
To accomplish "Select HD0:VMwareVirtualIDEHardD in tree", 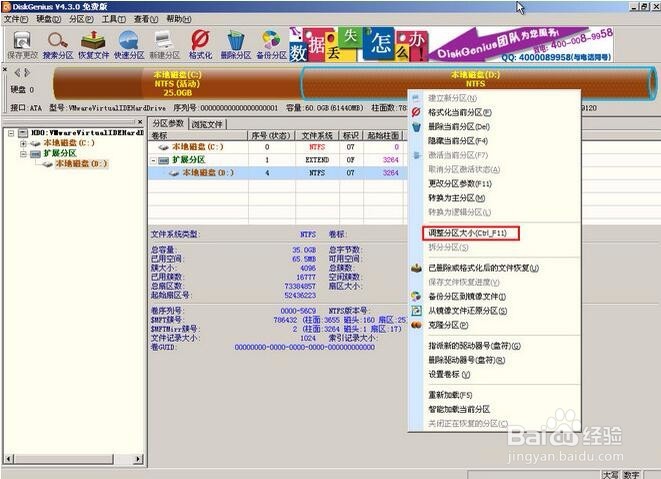I will (x=87, y=133).
